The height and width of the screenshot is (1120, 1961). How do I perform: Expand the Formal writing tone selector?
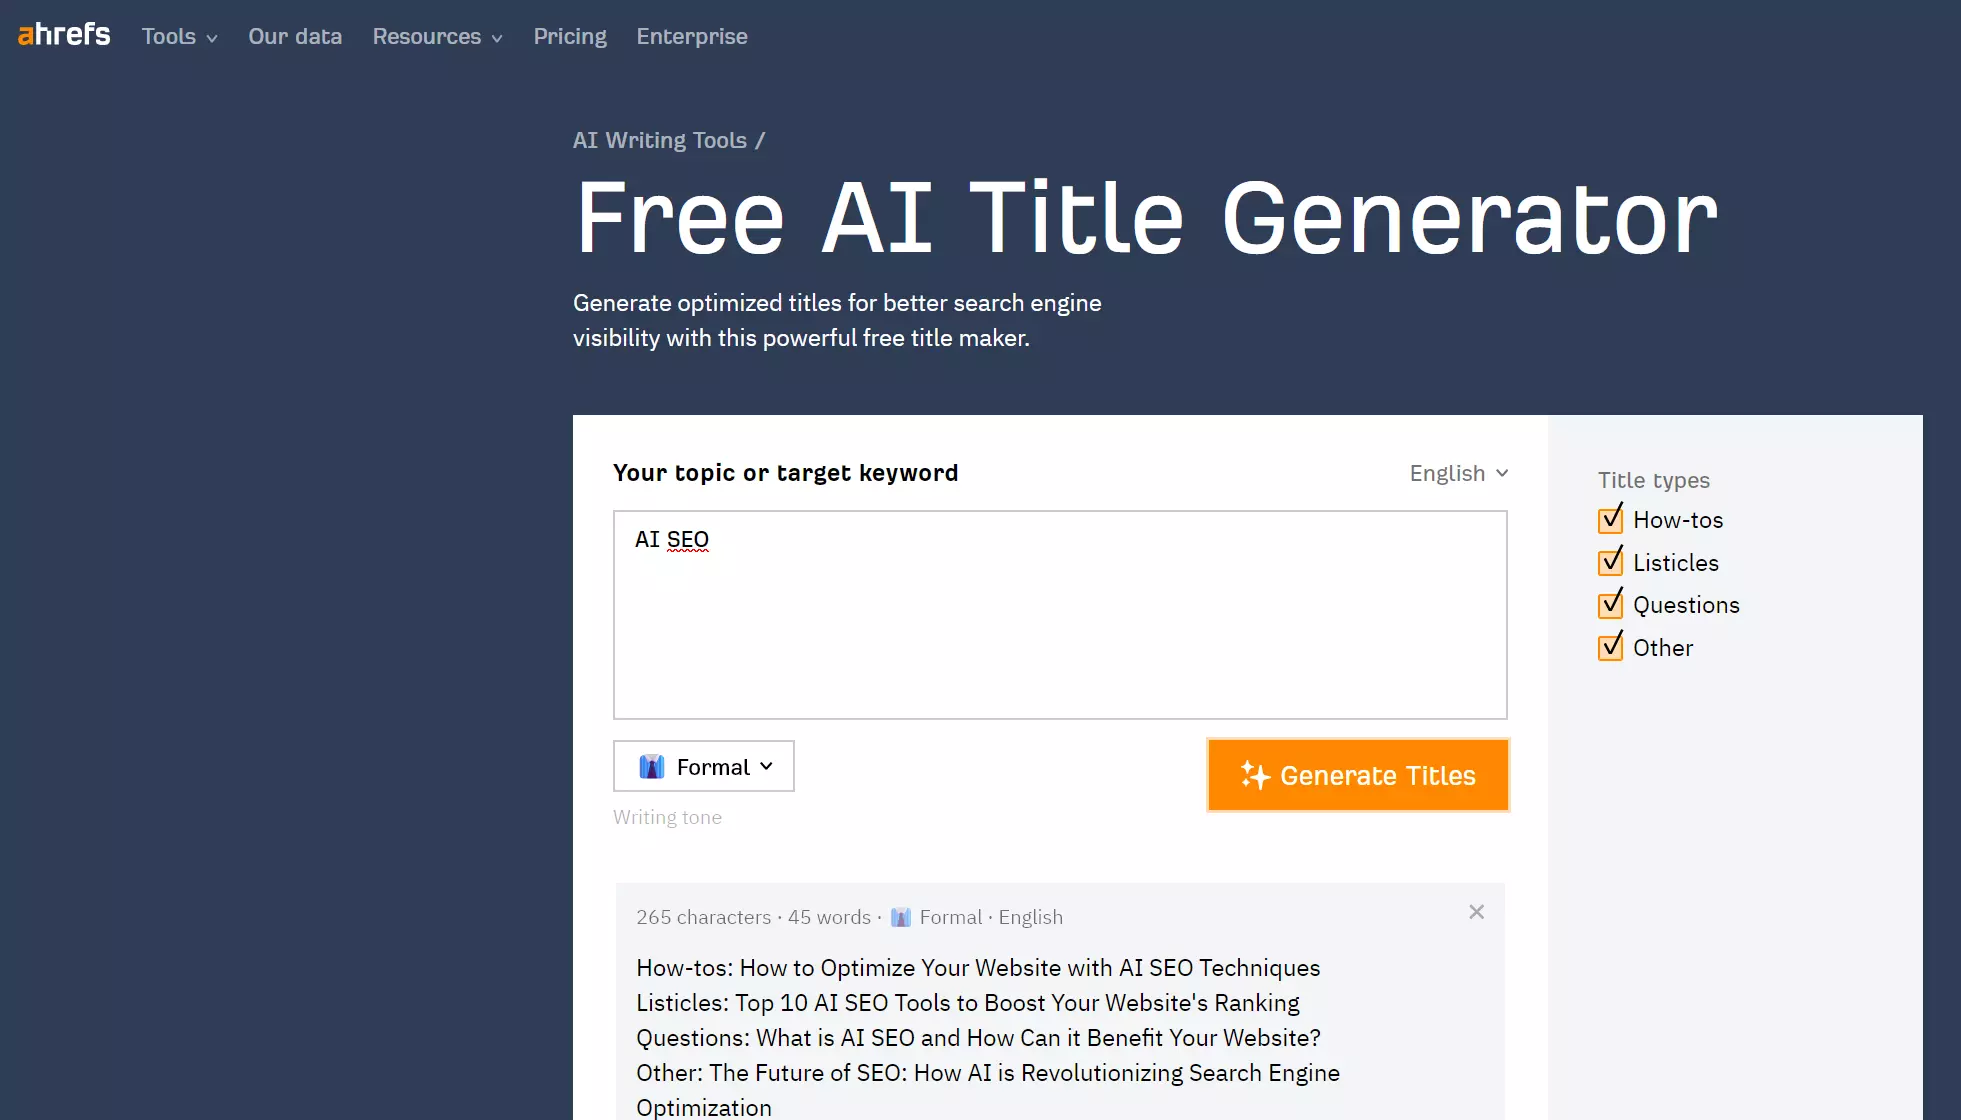(703, 766)
